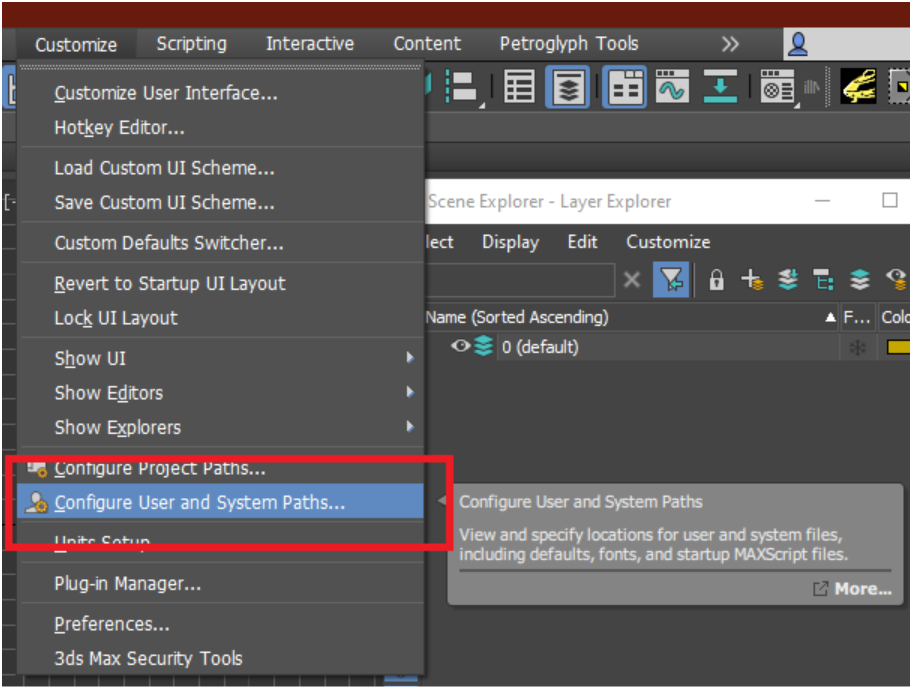
Task: Open Configure Project Paths...
Action: coord(221,468)
